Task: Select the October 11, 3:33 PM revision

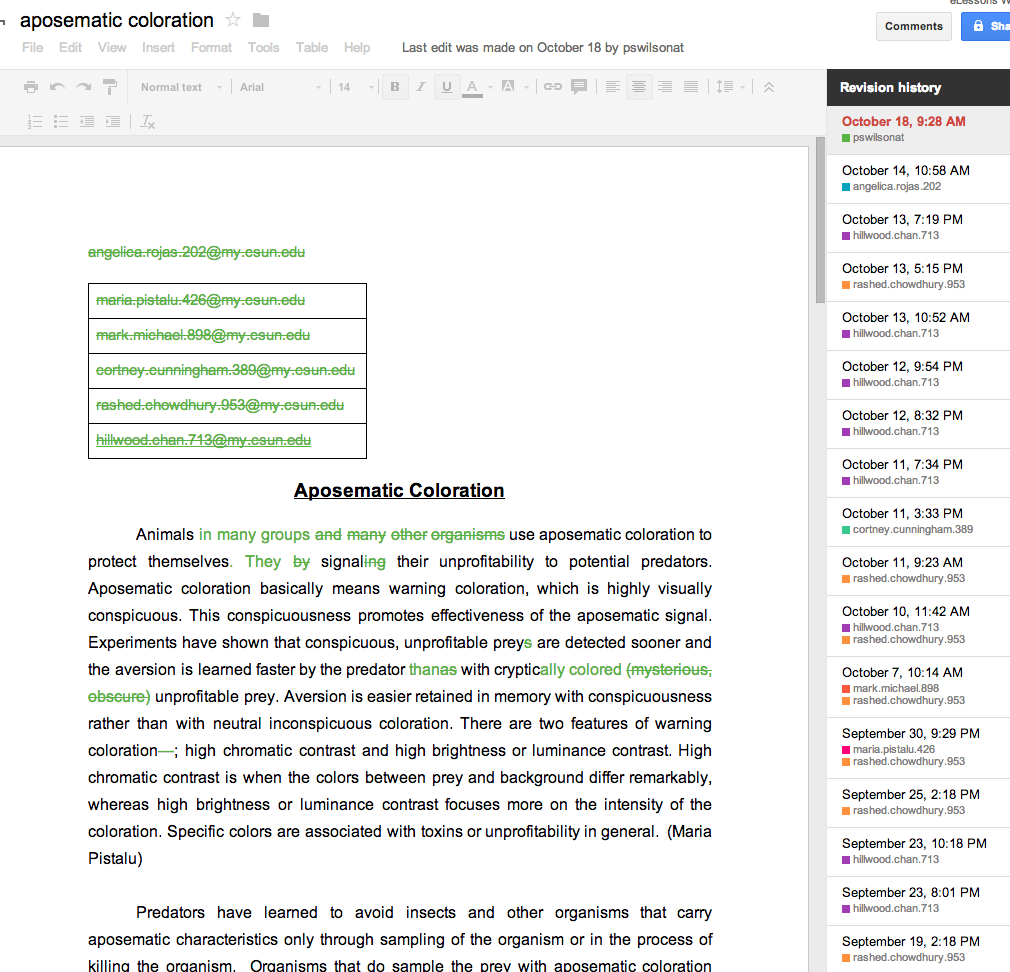Action: point(919,521)
